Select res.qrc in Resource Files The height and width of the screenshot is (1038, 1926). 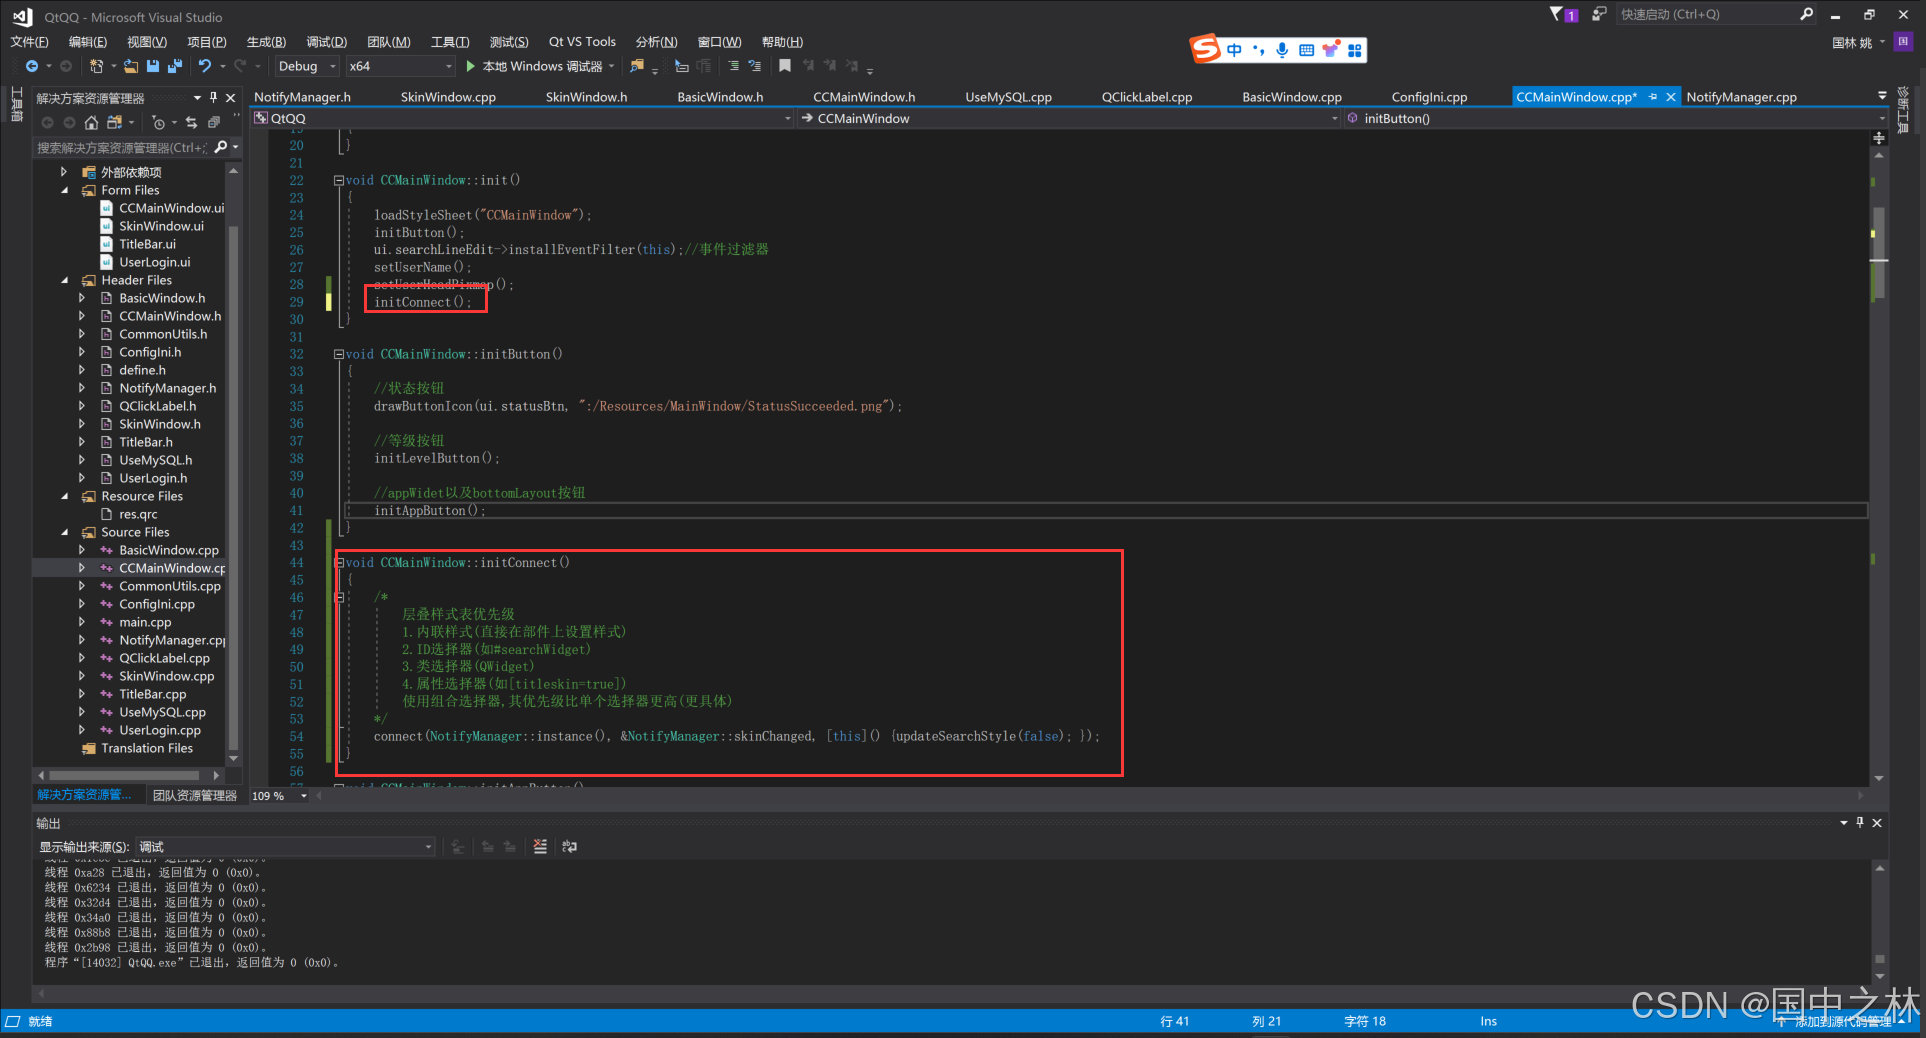click(138, 514)
